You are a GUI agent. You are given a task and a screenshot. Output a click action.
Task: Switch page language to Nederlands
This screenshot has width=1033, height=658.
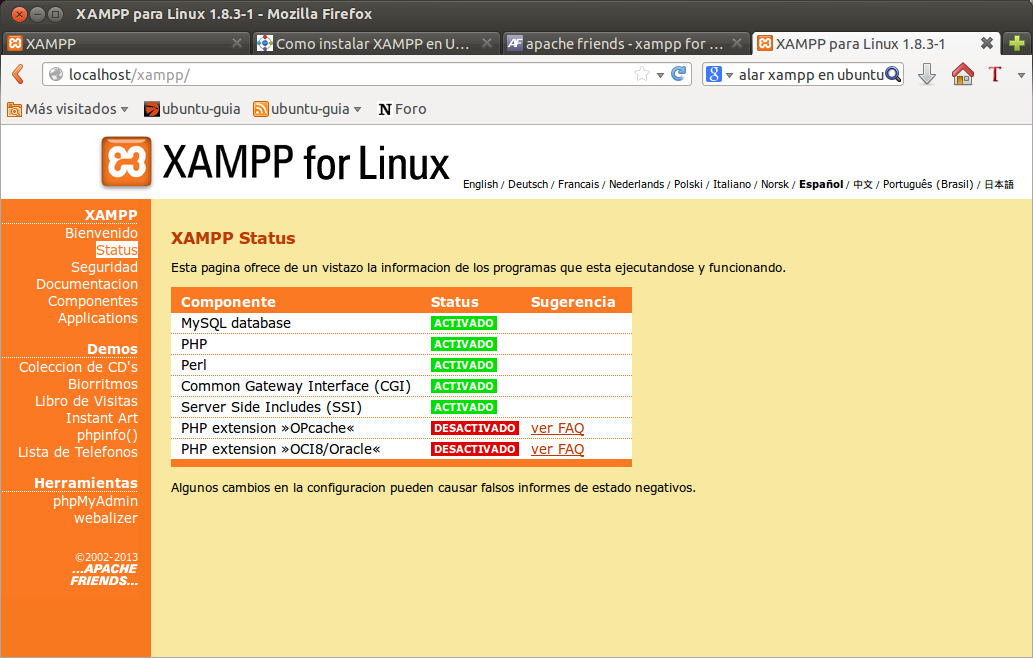tap(636, 184)
